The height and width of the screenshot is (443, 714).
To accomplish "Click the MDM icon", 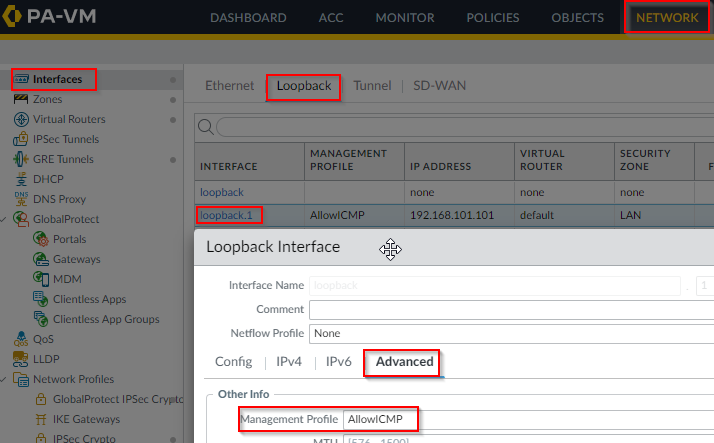I will click(41, 279).
